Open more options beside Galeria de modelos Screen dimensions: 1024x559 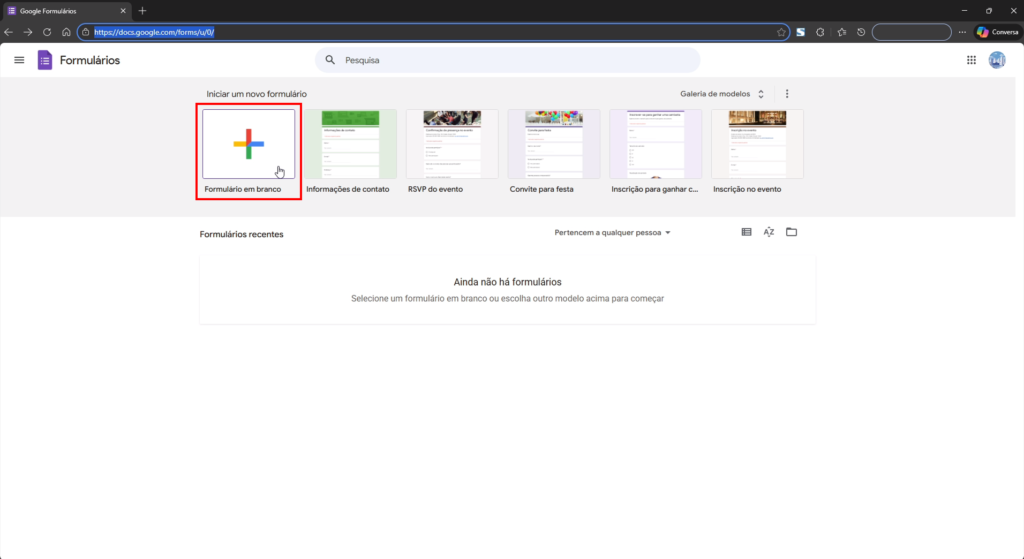click(787, 94)
